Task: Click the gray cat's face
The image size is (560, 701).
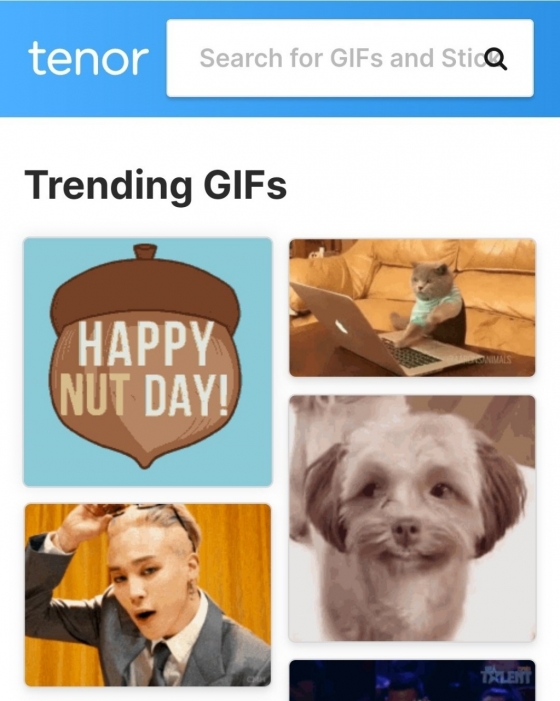Action: (x=428, y=281)
